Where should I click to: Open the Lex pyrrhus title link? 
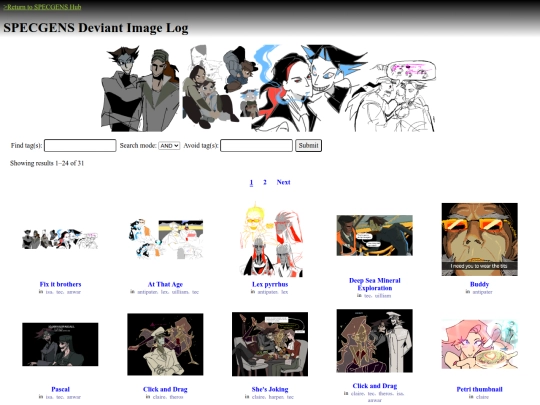pyautogui.click(x=270, y=284)
